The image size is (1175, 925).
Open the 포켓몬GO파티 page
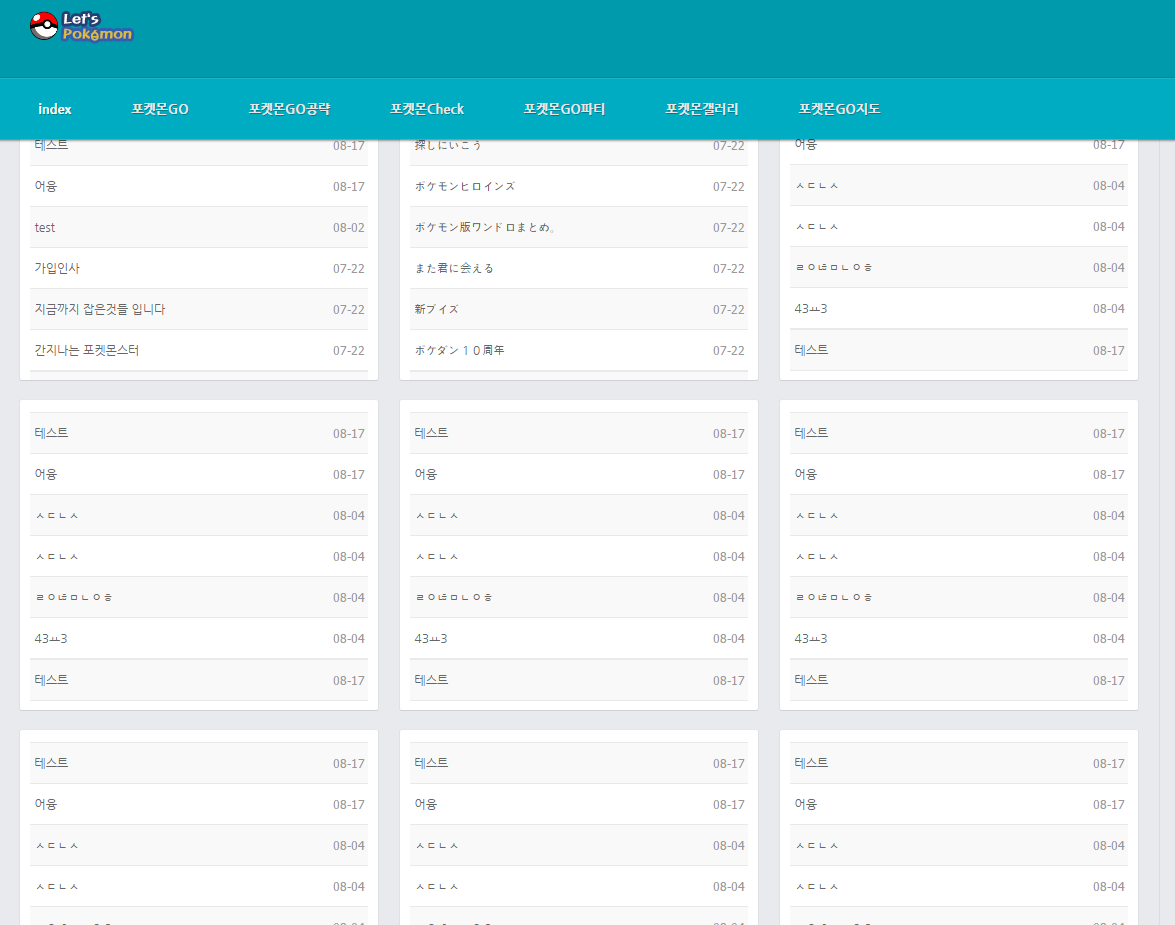point(564,109)
